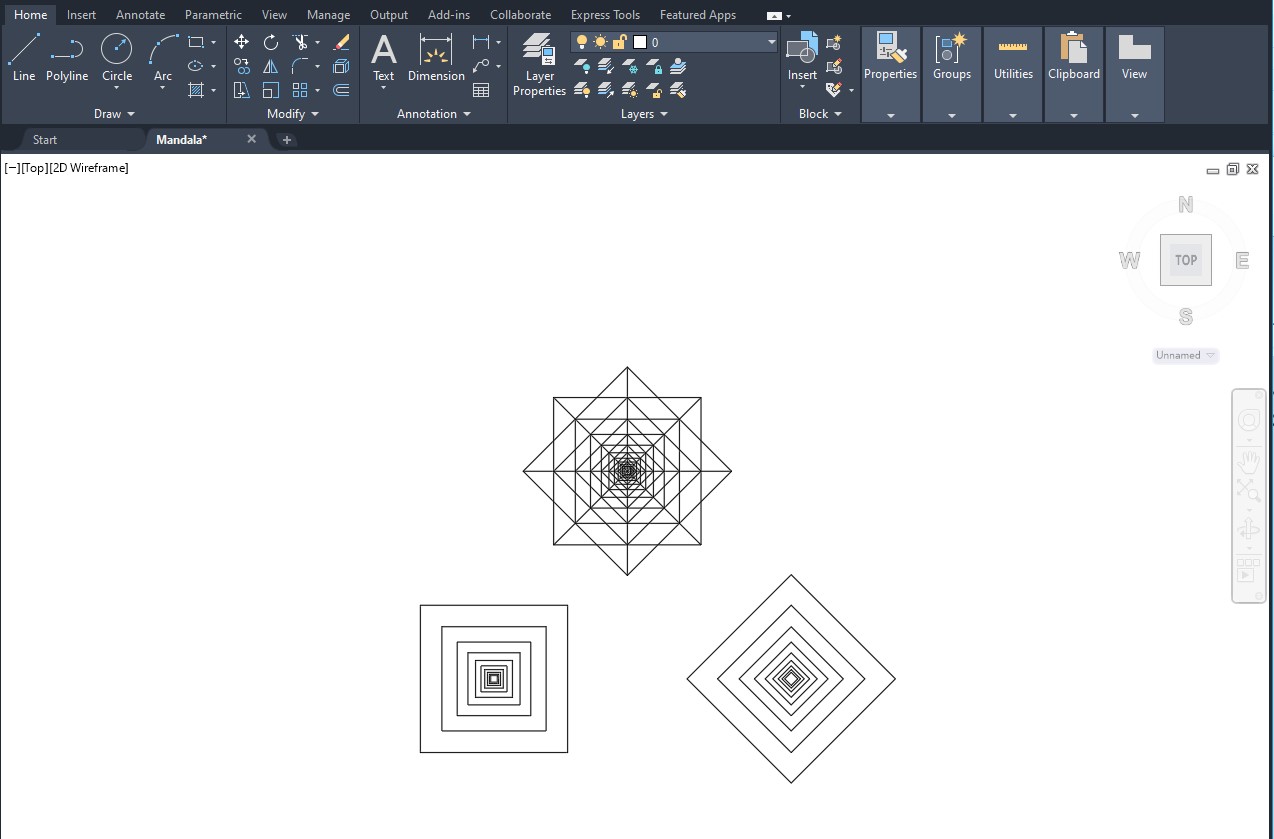Switch to the Start file tab
1274x839 pixels.
[45, 140]
